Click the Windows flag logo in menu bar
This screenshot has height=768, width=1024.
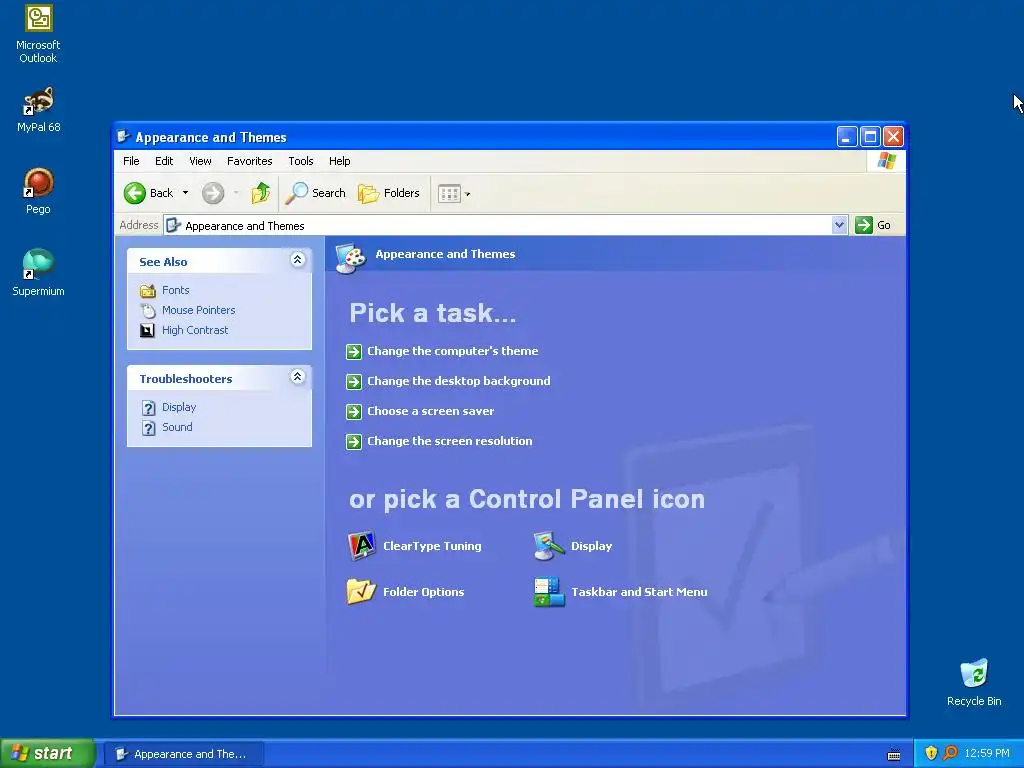coord(887,161)
